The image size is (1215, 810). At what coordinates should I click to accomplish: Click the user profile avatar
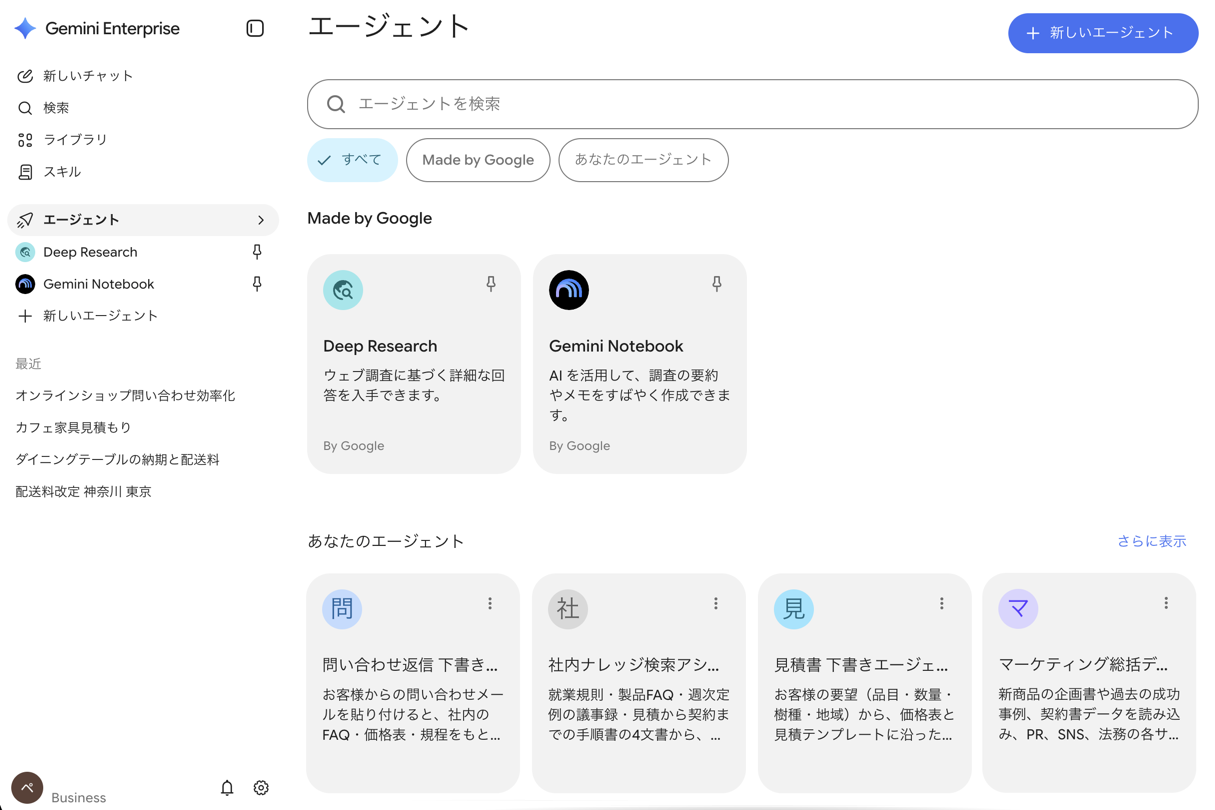coord(27,788)
